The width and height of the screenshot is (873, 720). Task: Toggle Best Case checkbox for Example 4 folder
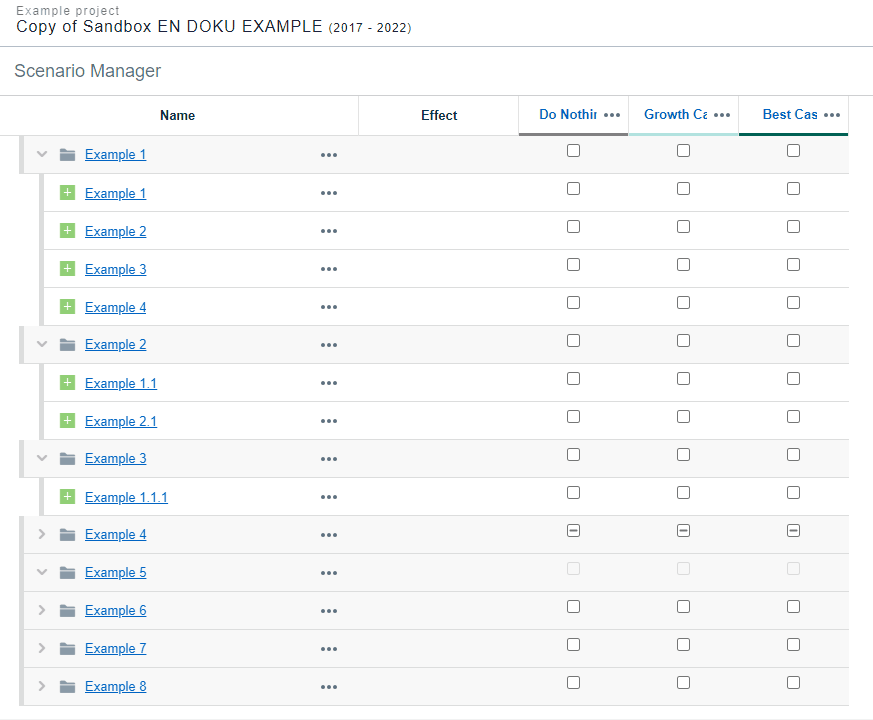[793, 531]
